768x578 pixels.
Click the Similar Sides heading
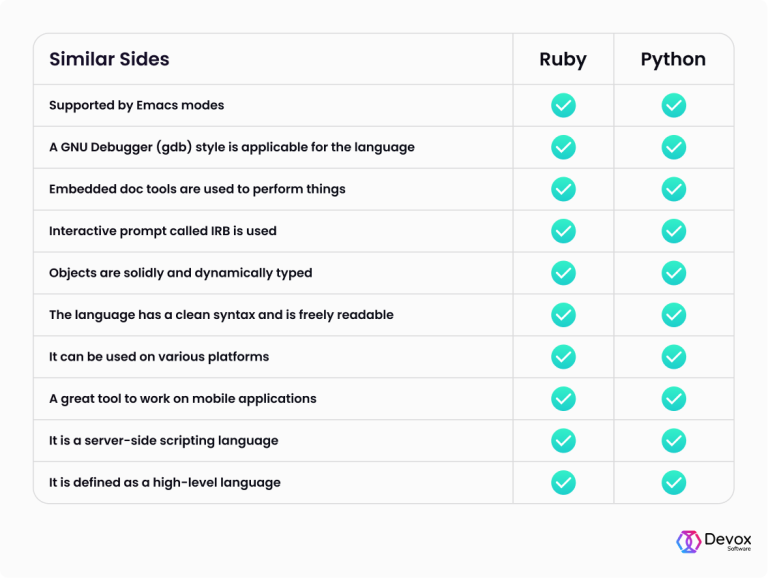[109, 59]
